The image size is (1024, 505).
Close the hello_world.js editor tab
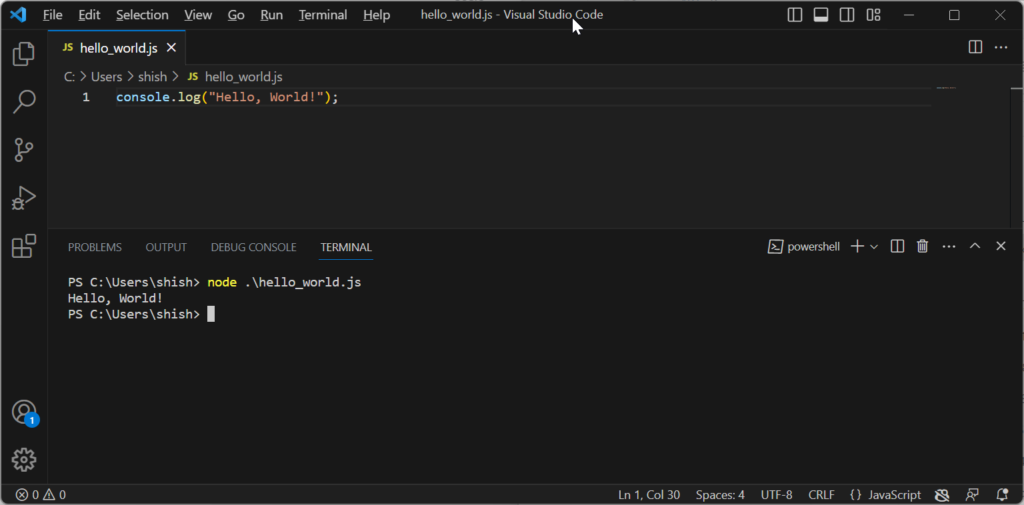[171, 48]
